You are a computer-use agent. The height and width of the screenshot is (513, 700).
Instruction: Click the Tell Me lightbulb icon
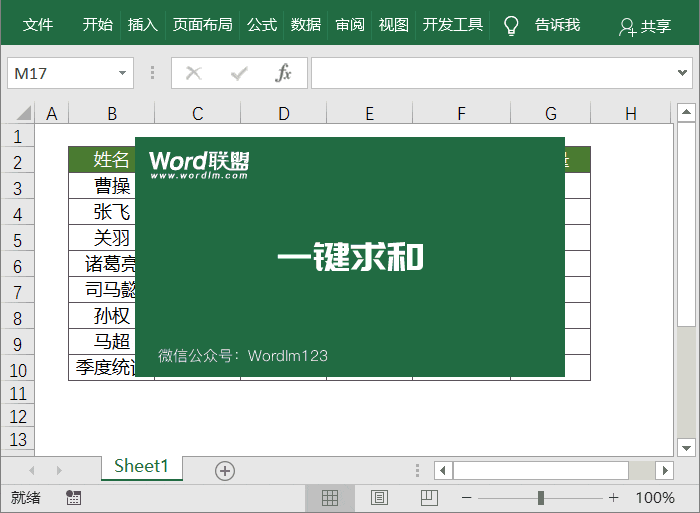(x=511, y=25)
